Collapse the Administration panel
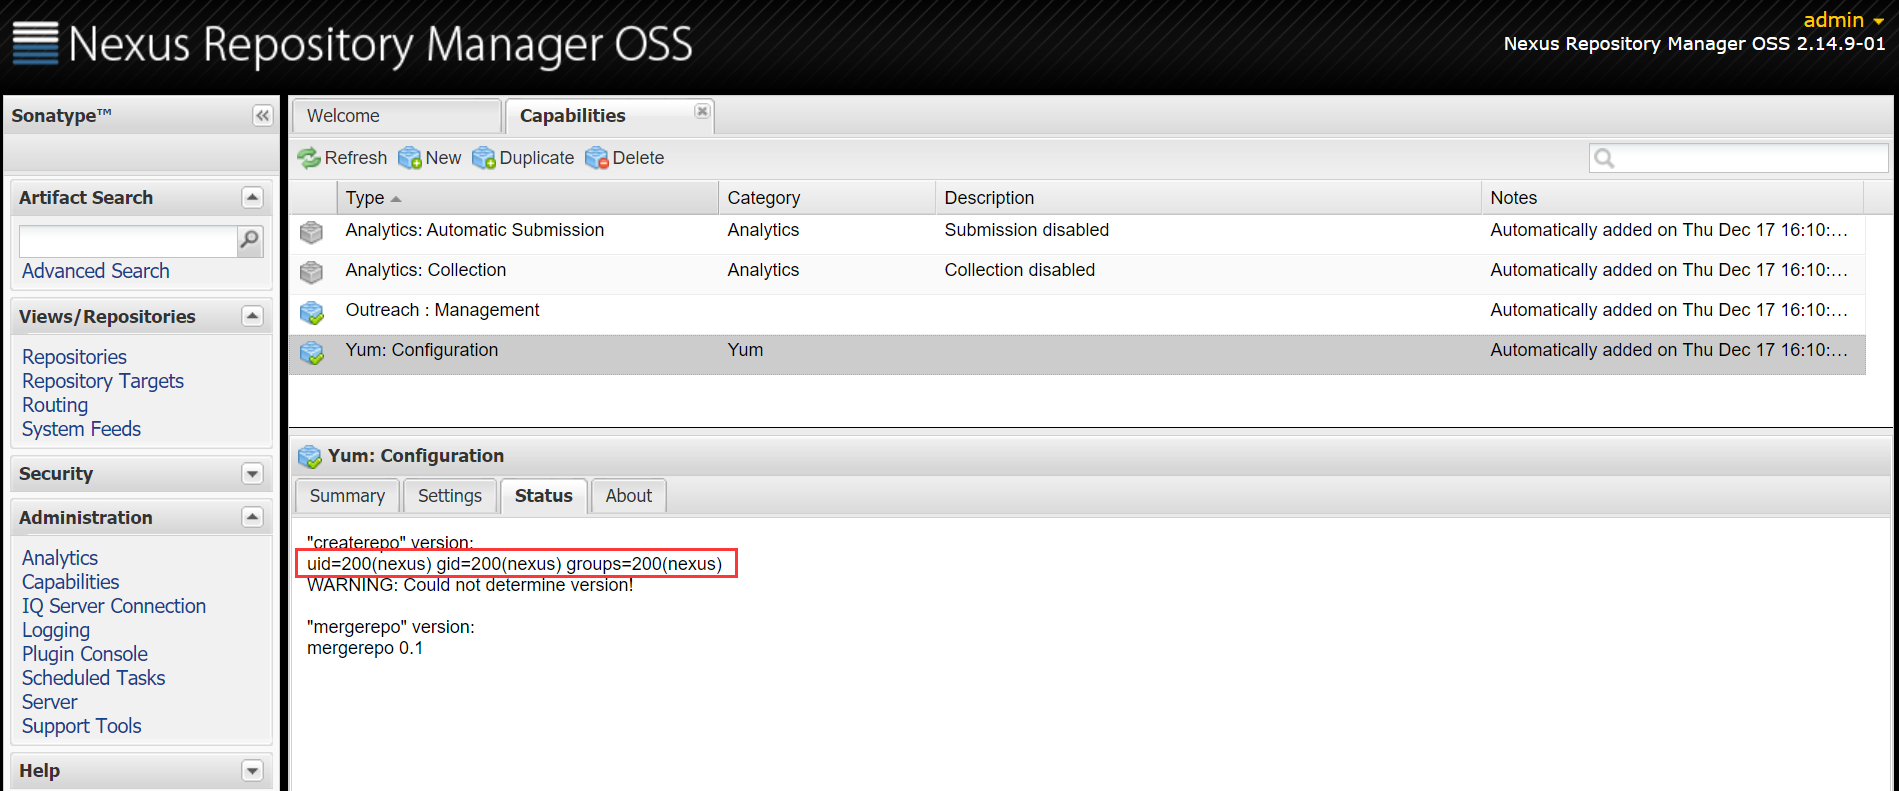This screenshot has width=1899, height=791. [252, 518]
